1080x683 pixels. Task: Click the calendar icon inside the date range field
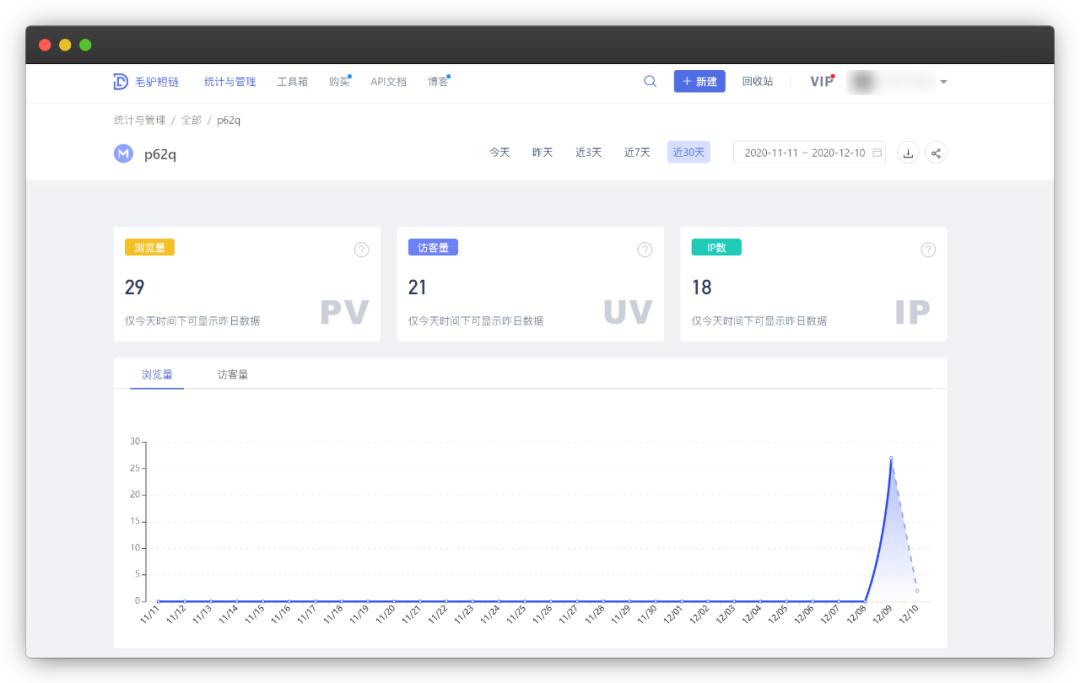875,151
